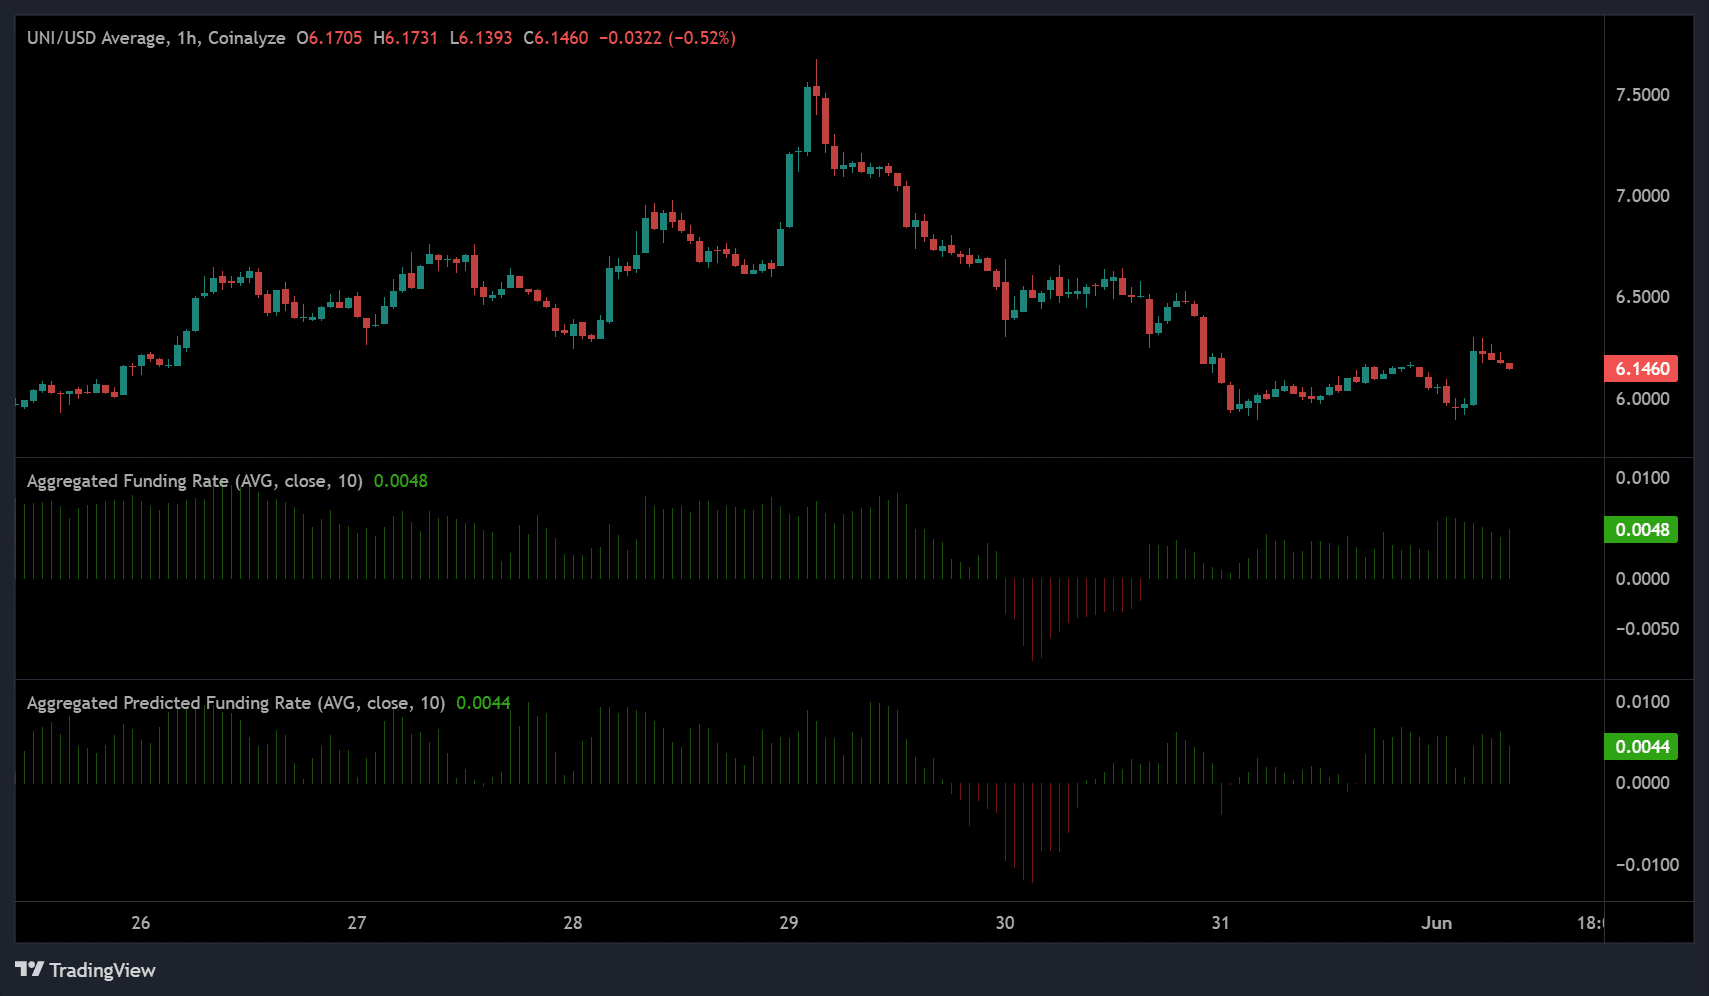Click the -0.0322 (-0.52%) change value
The image size is (1709, 996).
pyautogui.click(x=667, y=38)
